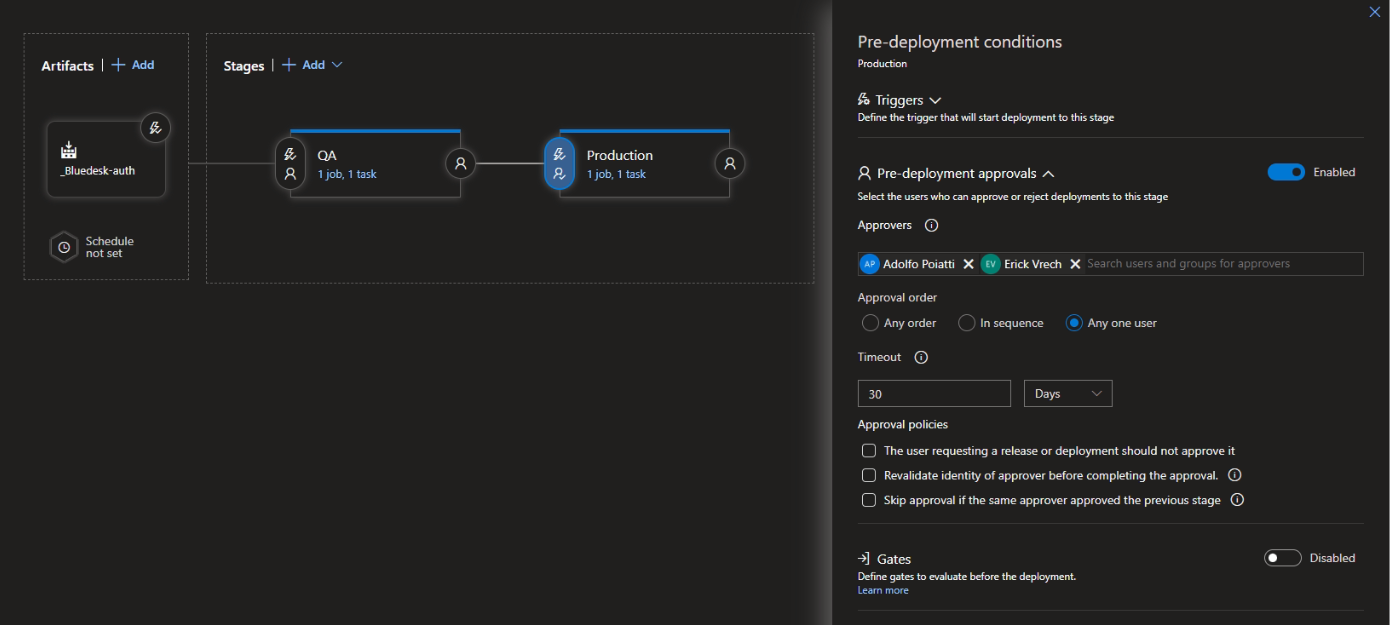1390x625 pixels.
Task: Click the _Bluedesk-auth artifact build icon
Action: [69, 150]
